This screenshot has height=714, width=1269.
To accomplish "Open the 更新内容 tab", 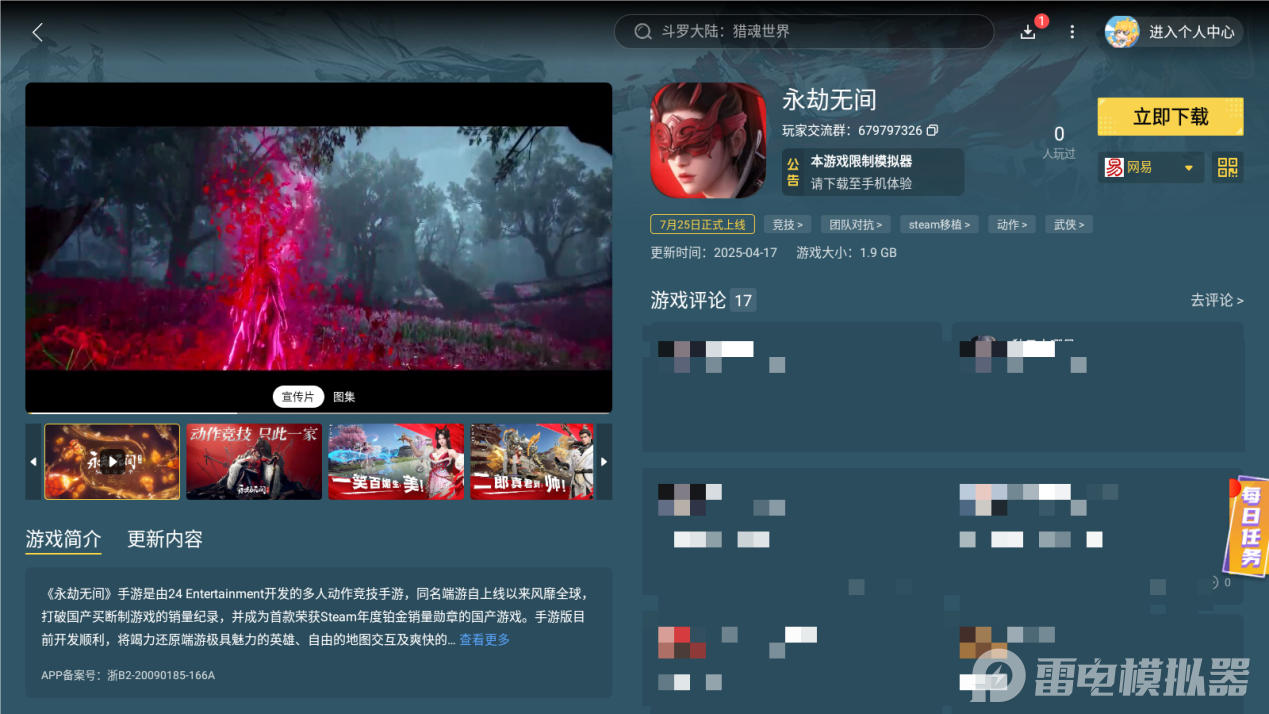I will pos(164,539).
